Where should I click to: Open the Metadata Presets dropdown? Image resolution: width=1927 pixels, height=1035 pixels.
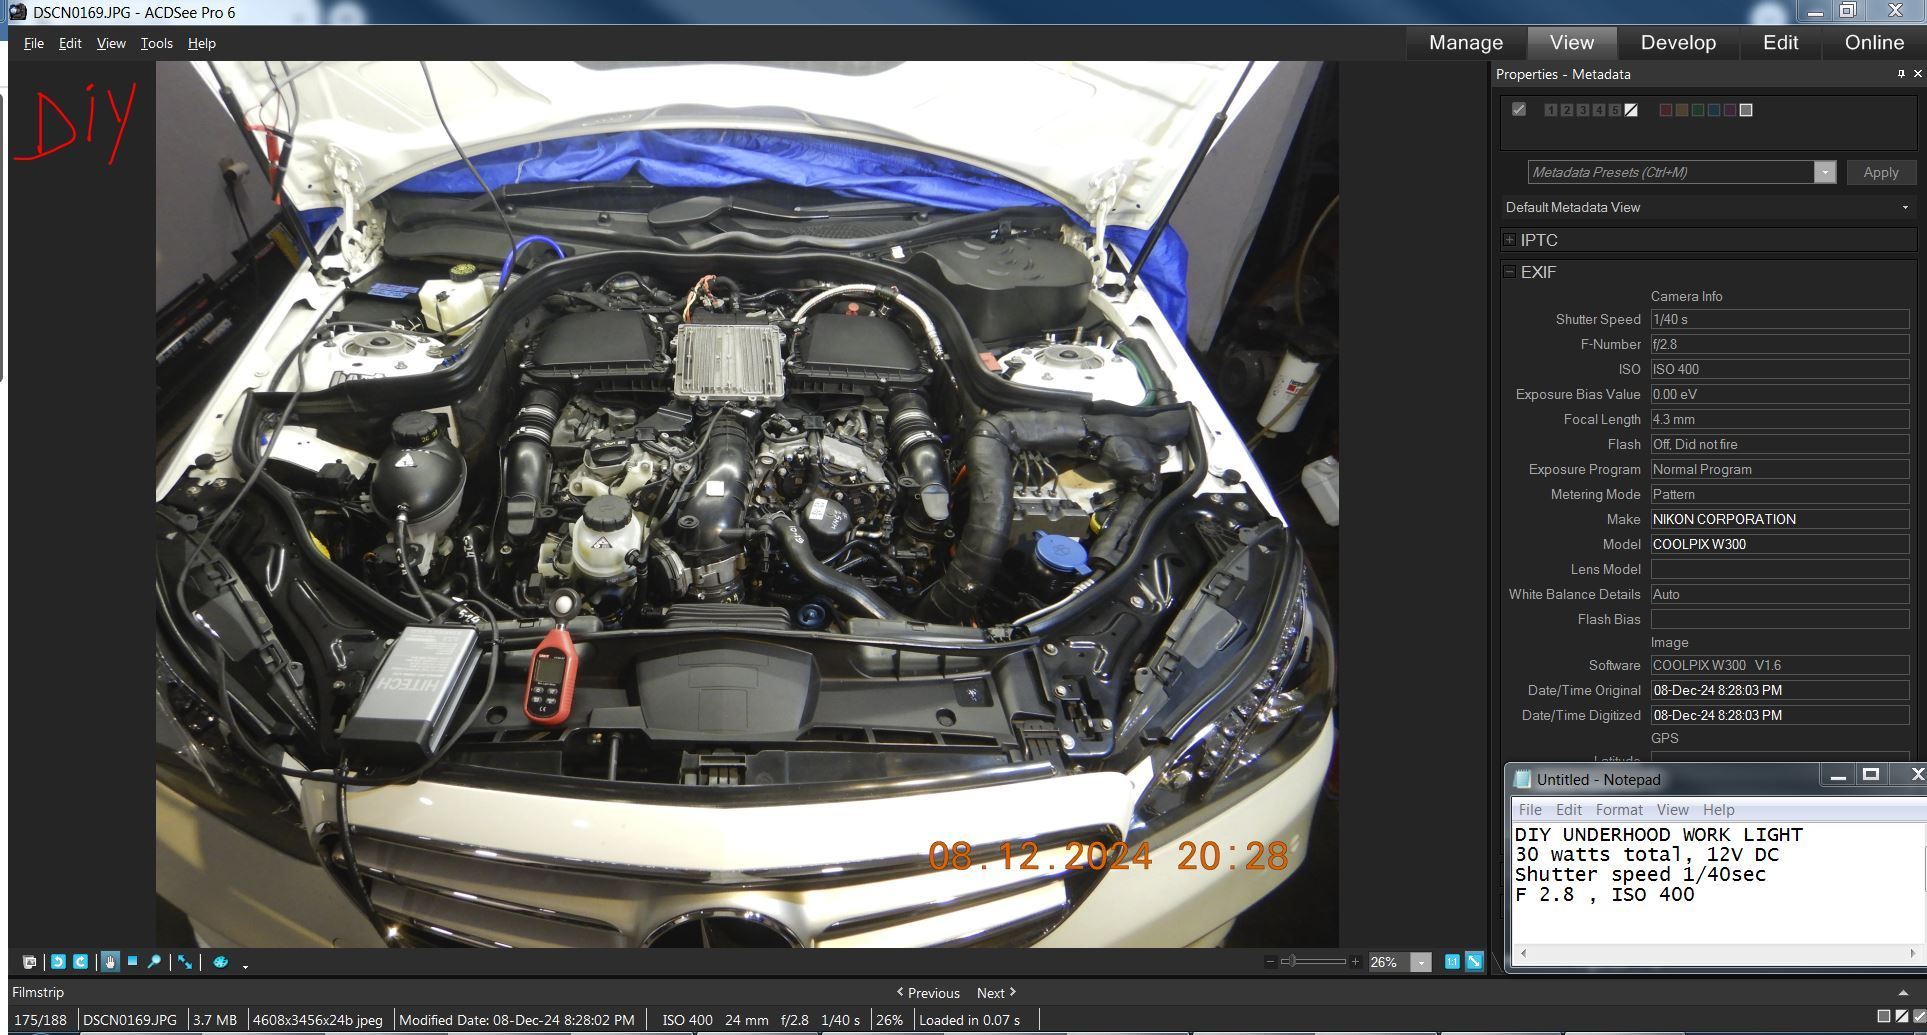(x=1825, y=172)
